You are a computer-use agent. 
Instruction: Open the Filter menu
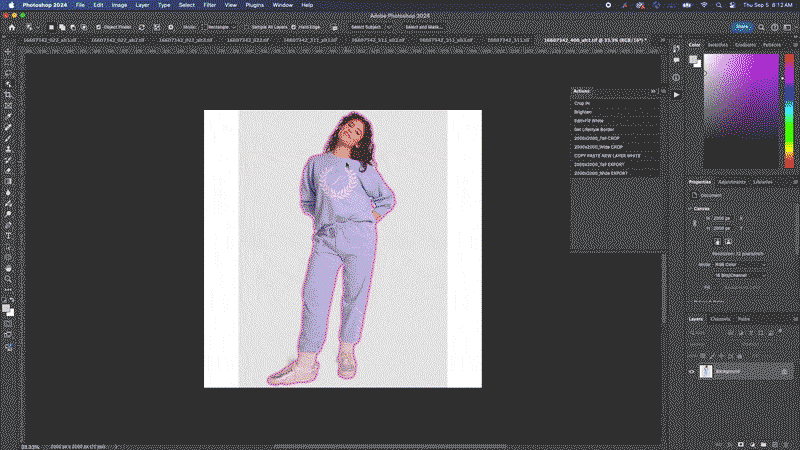coord(210,5)
